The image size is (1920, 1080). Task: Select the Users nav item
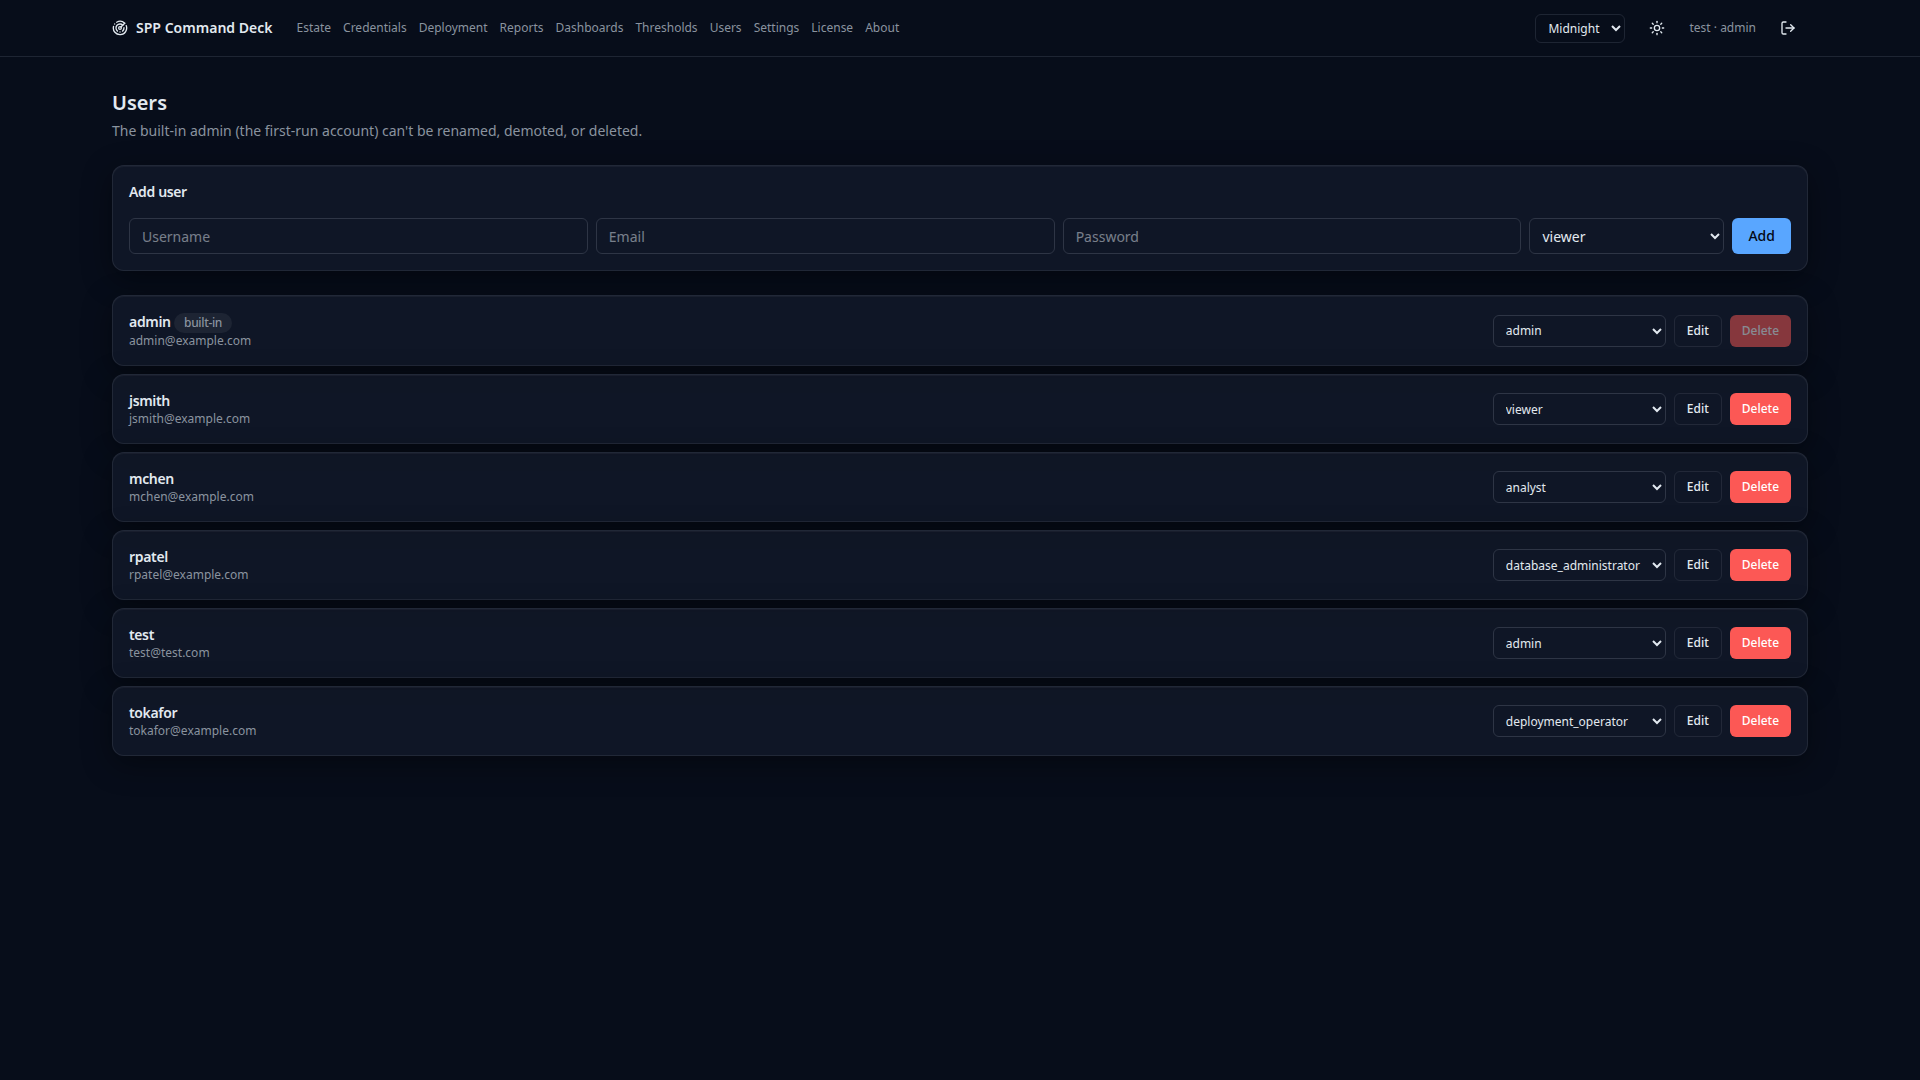tap(725, 28)
